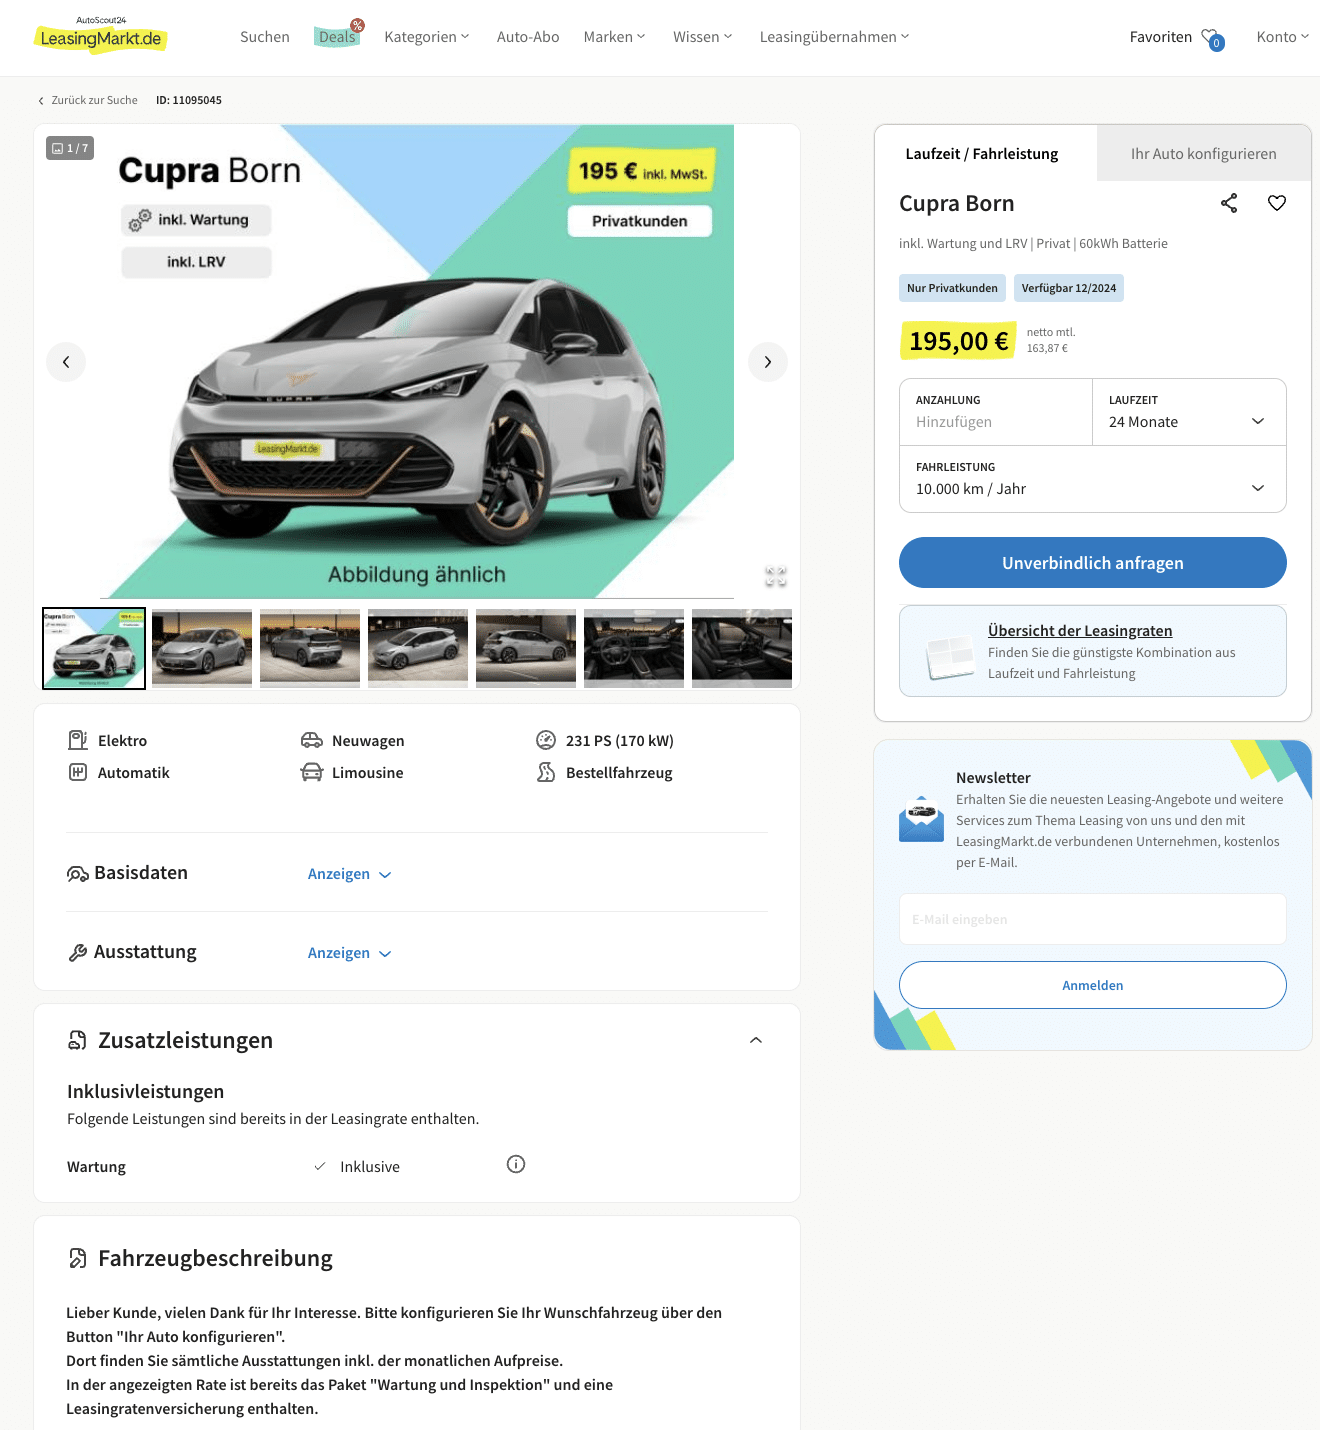This screenshot has height=1430, width=1320.
Task: Click Unverbindlich anfragen button
Action: pos(1093,563)
